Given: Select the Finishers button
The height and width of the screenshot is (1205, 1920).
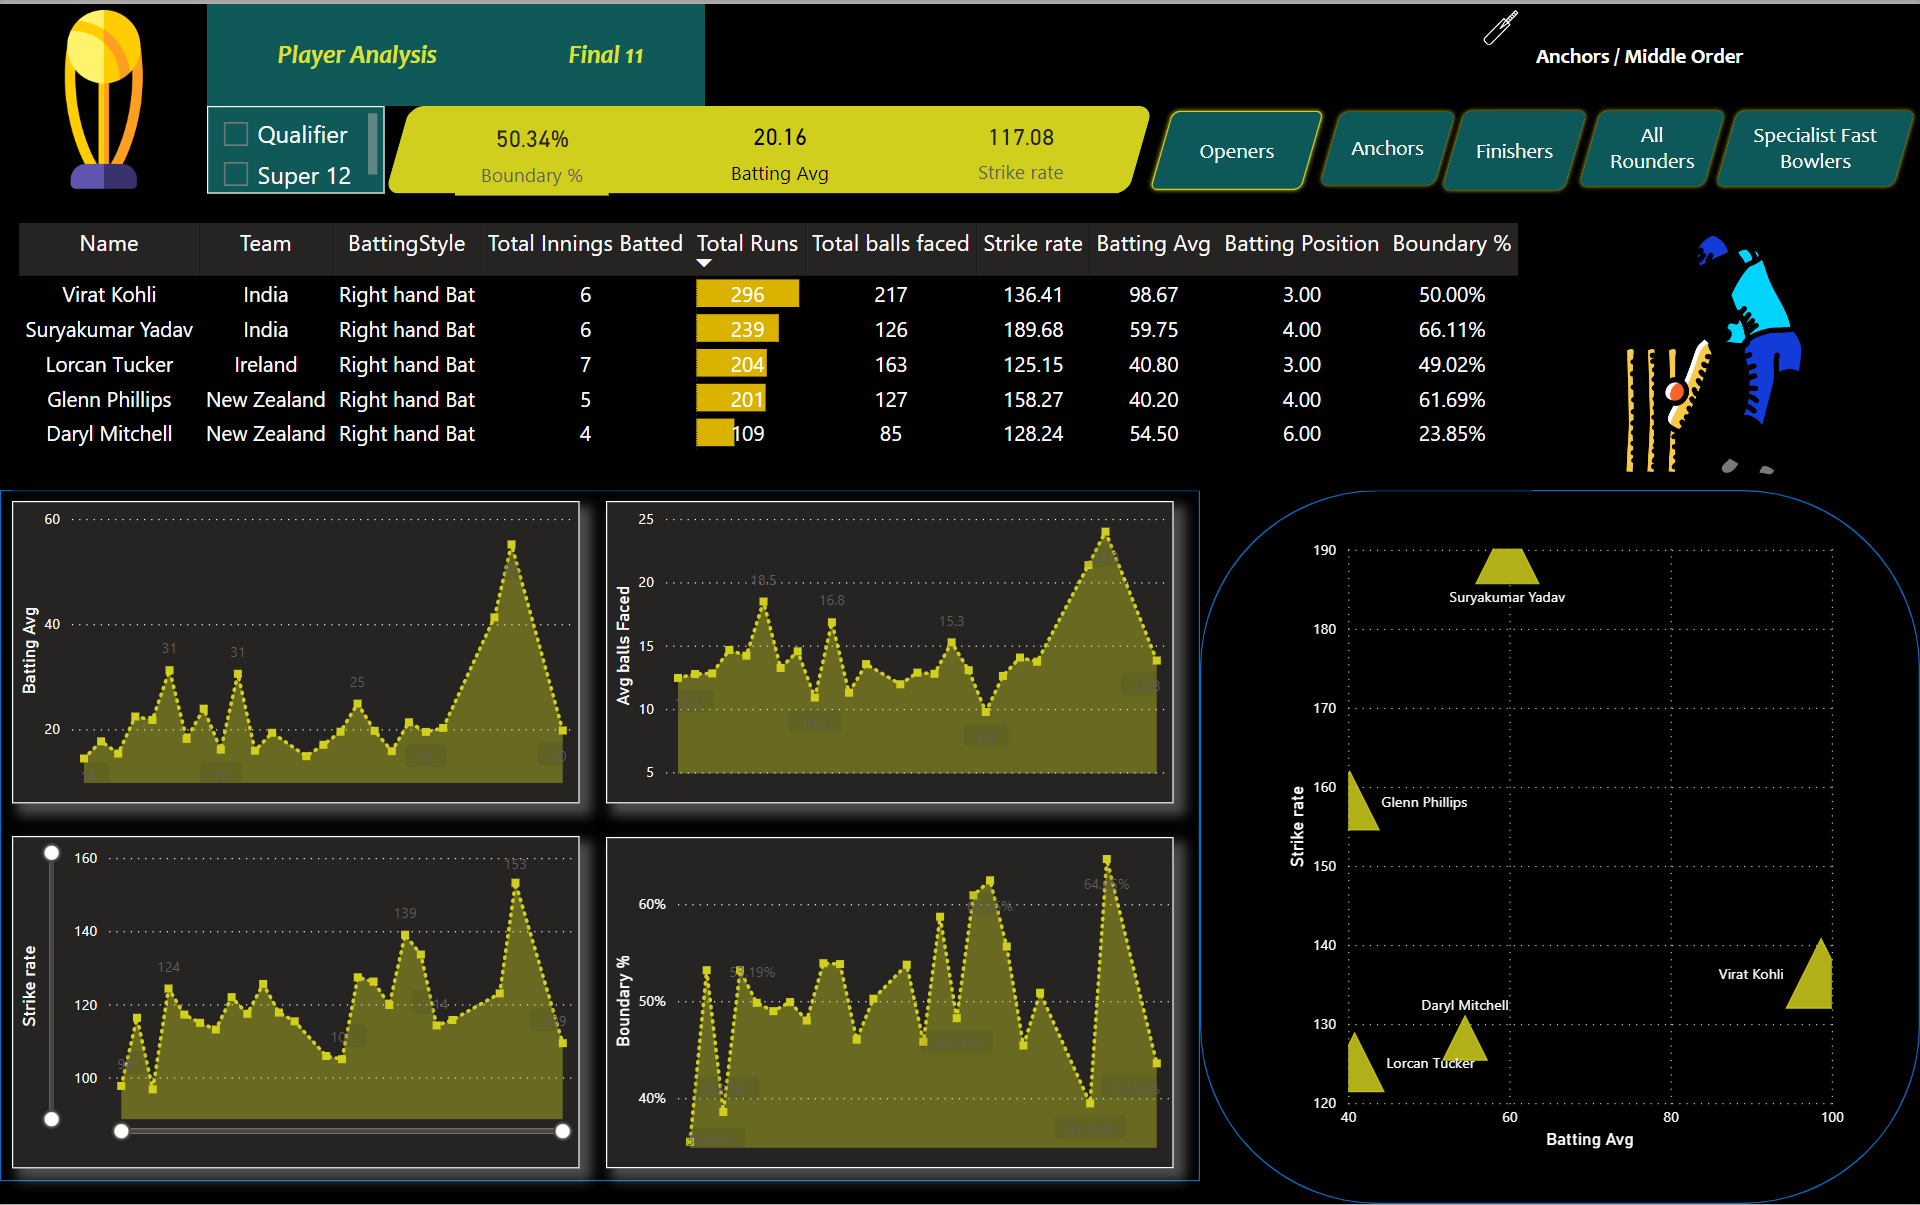Looking at the screenshot, I should pos(1514,151).
